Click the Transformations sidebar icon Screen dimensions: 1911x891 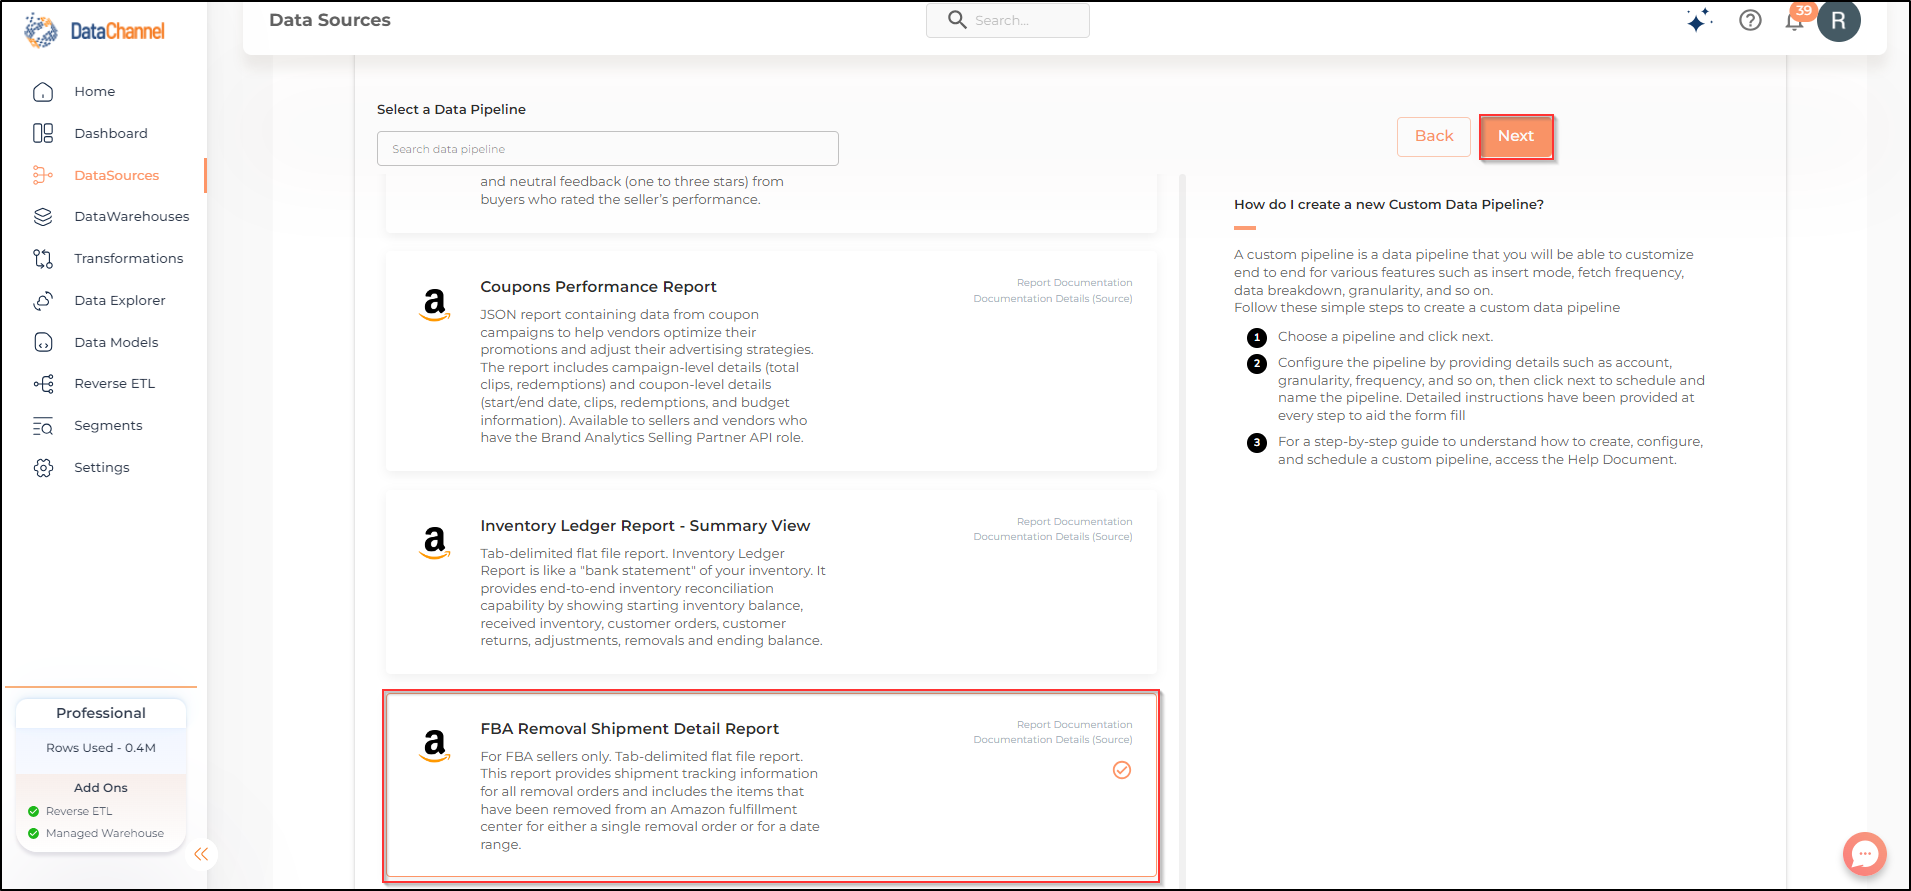point(43,258)
